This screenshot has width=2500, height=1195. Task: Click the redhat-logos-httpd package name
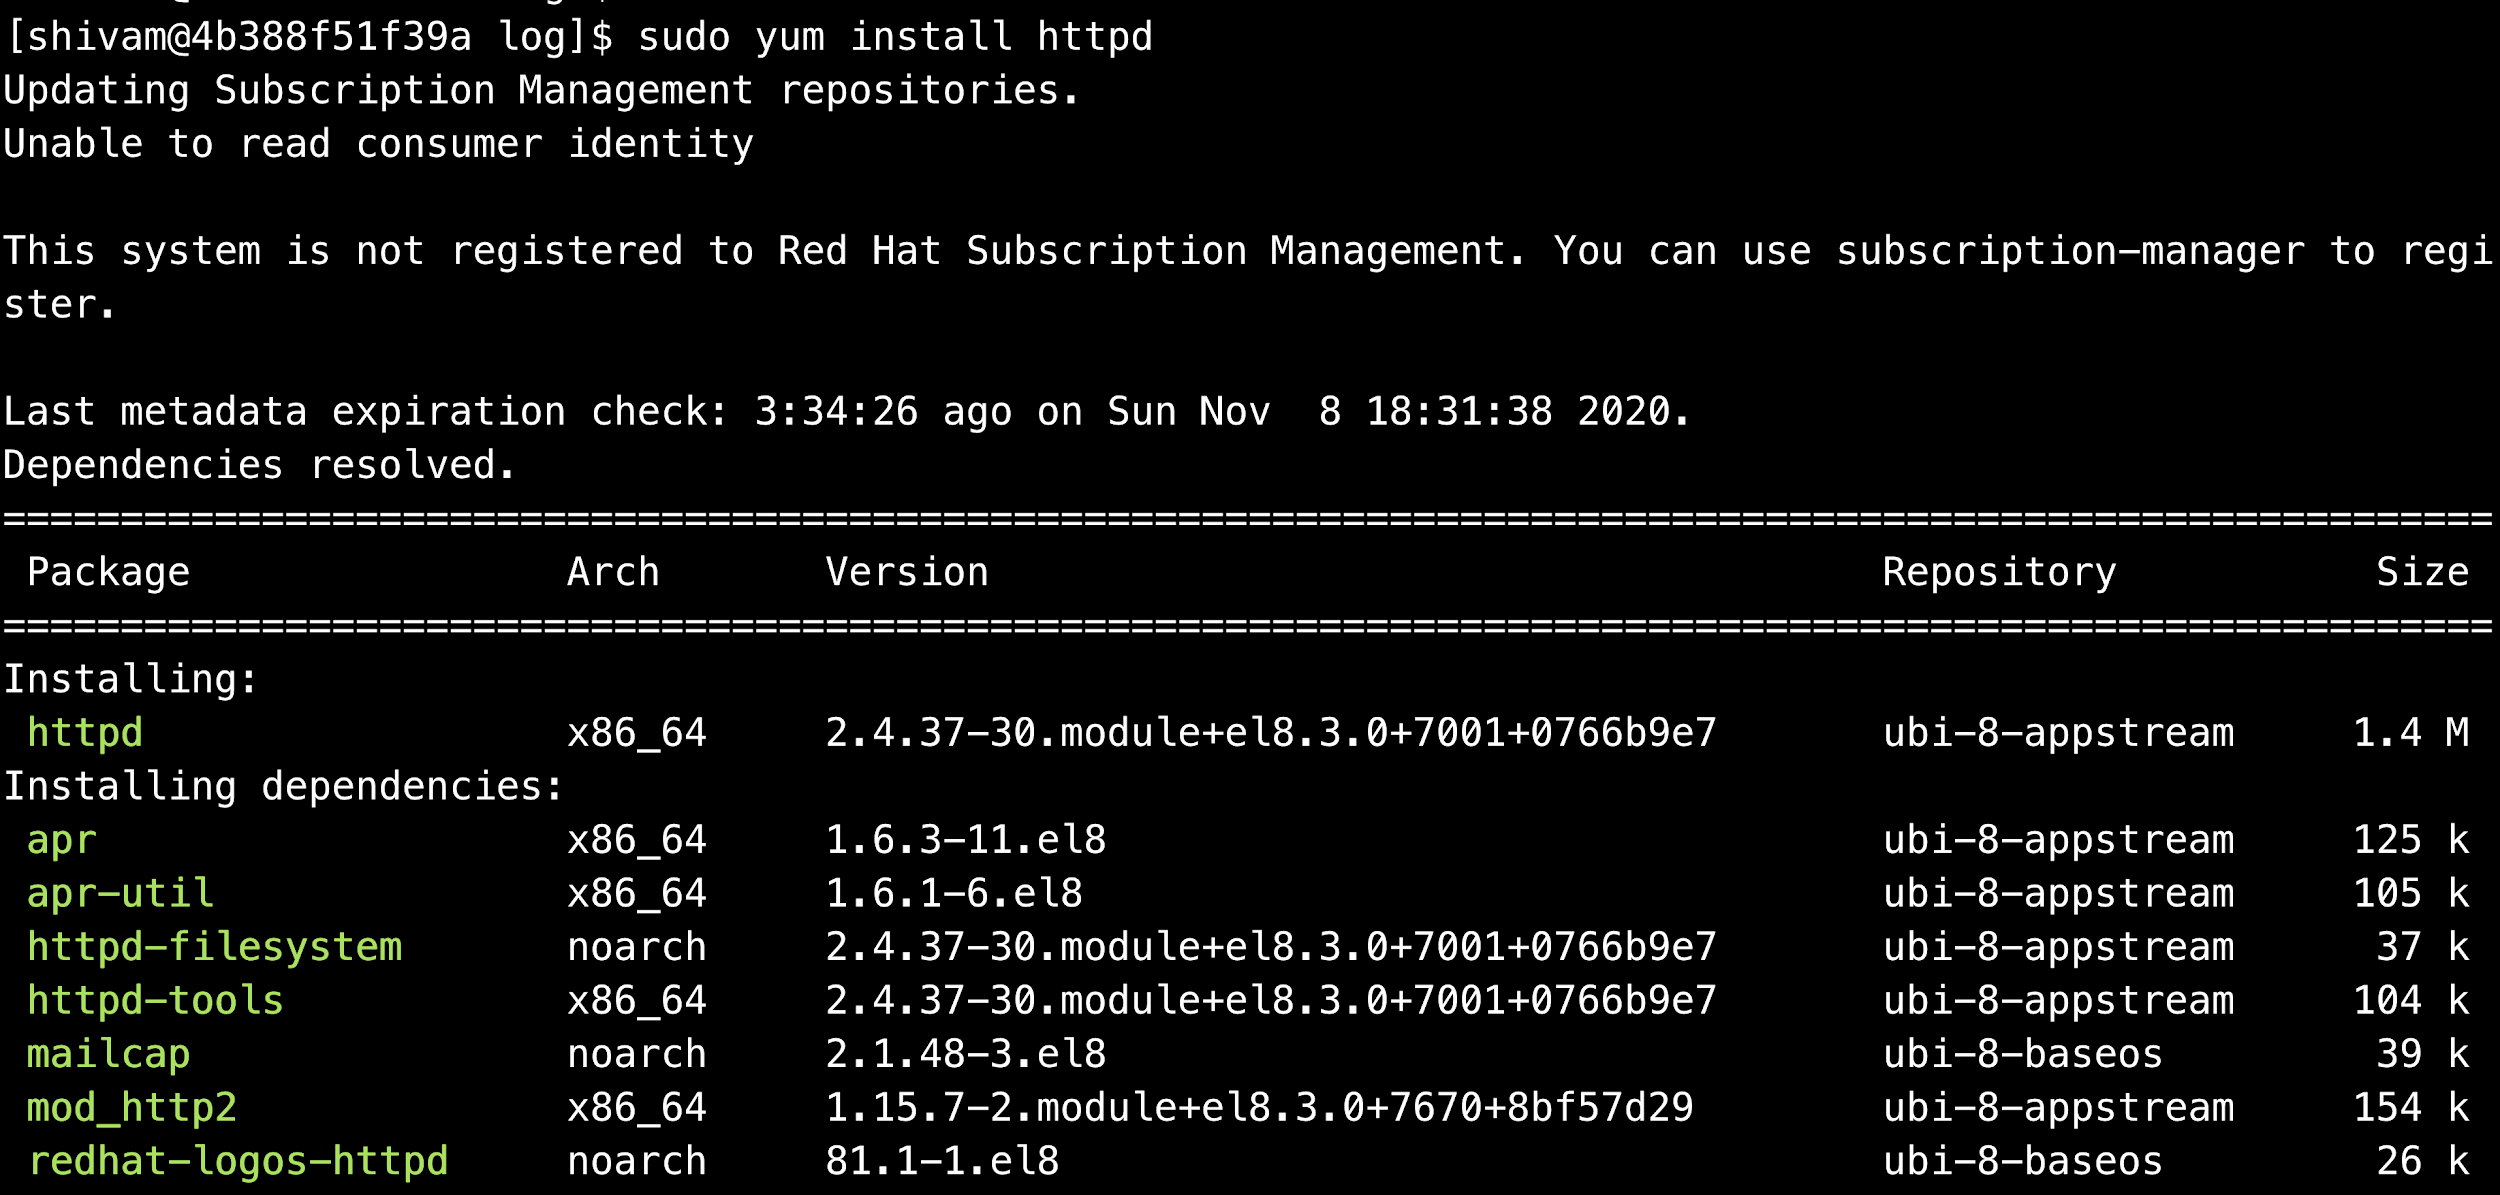[x=238, y=1162]
